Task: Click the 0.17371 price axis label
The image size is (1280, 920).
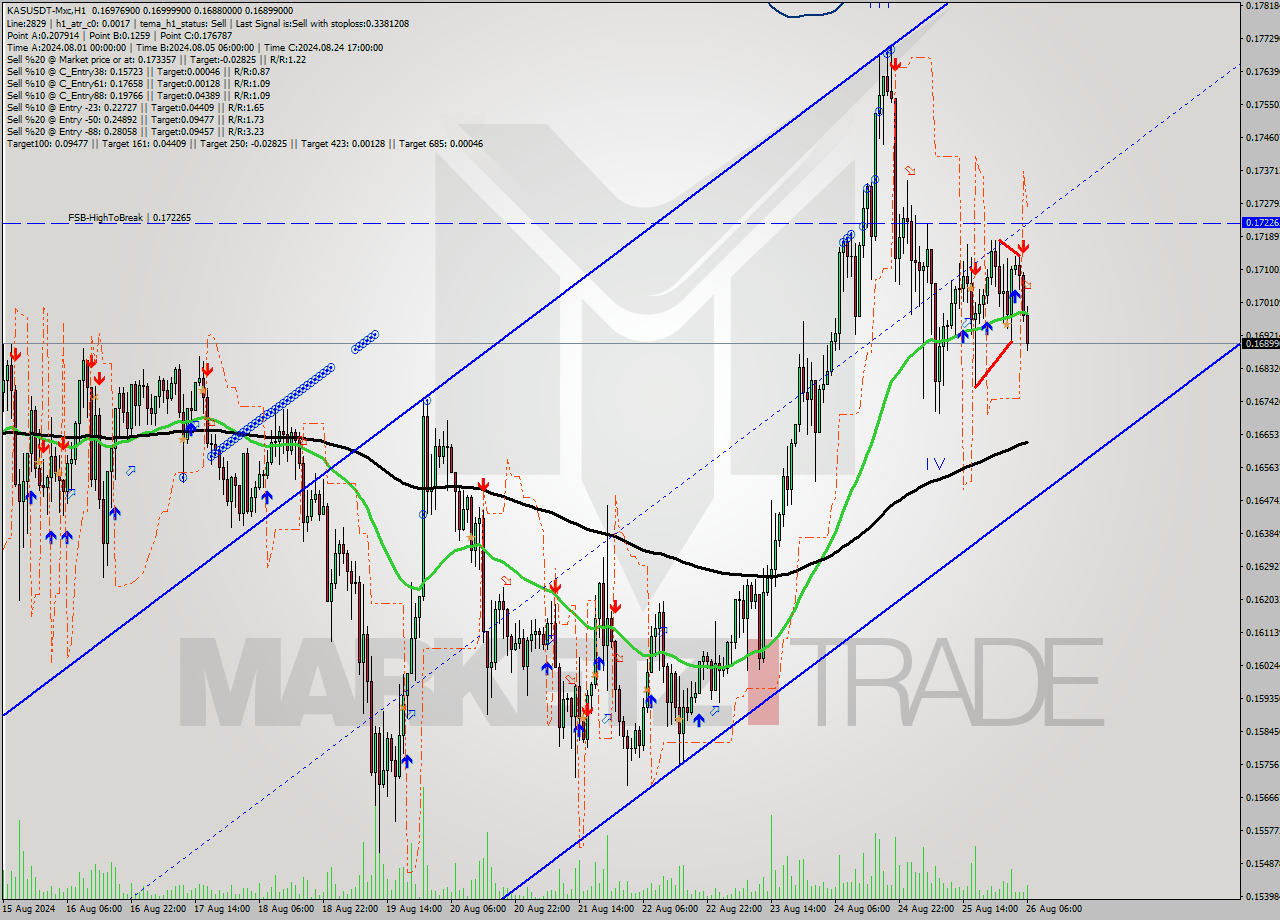Action: click(x=1263, y=171)
